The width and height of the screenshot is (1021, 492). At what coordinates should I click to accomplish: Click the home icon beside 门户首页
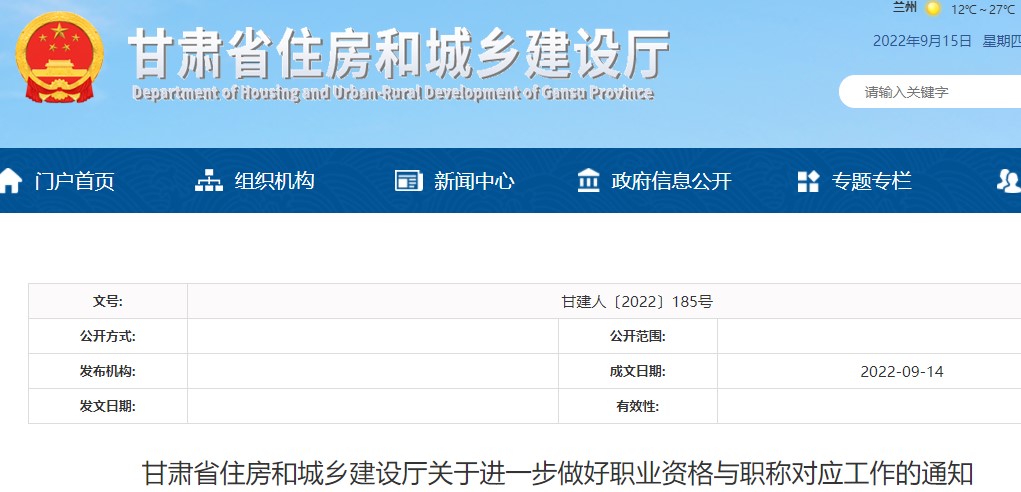(x=10, y=181)
